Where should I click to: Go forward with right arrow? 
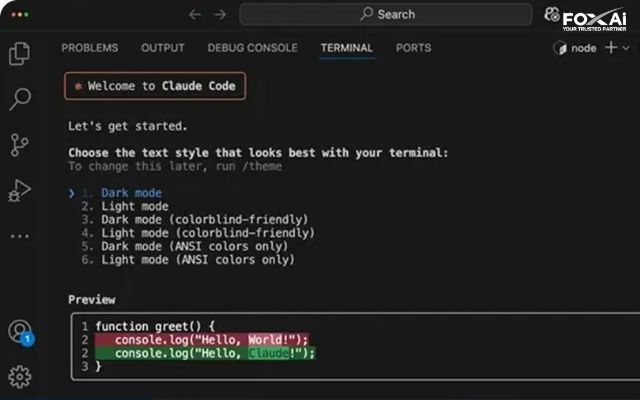point(220,15)
